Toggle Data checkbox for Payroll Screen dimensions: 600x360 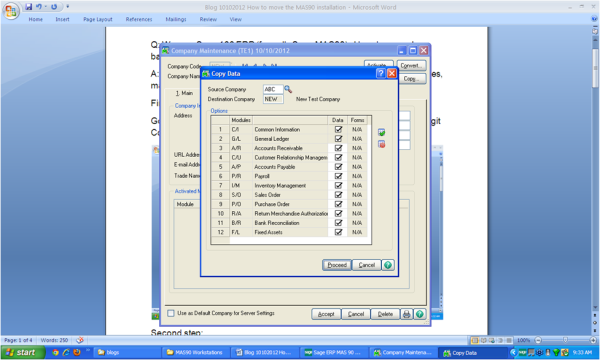coord(338,176)
